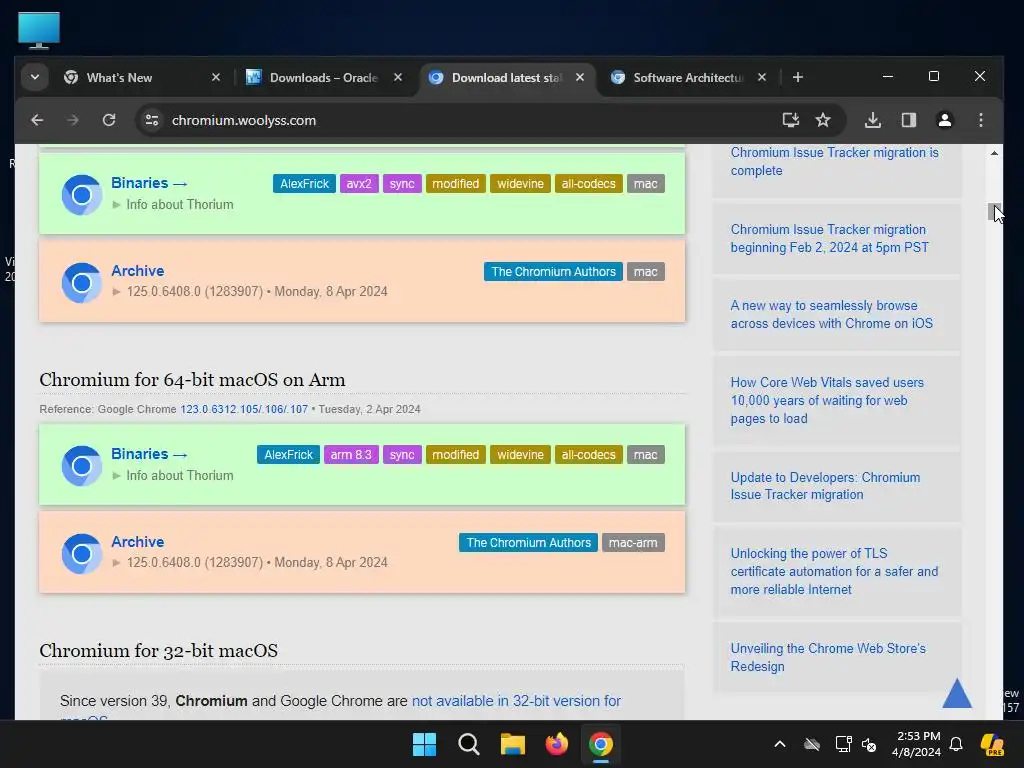Open Update to Developers Issue Tracker article
This screenshot has height=768, width=1024.
click(825, 486)
